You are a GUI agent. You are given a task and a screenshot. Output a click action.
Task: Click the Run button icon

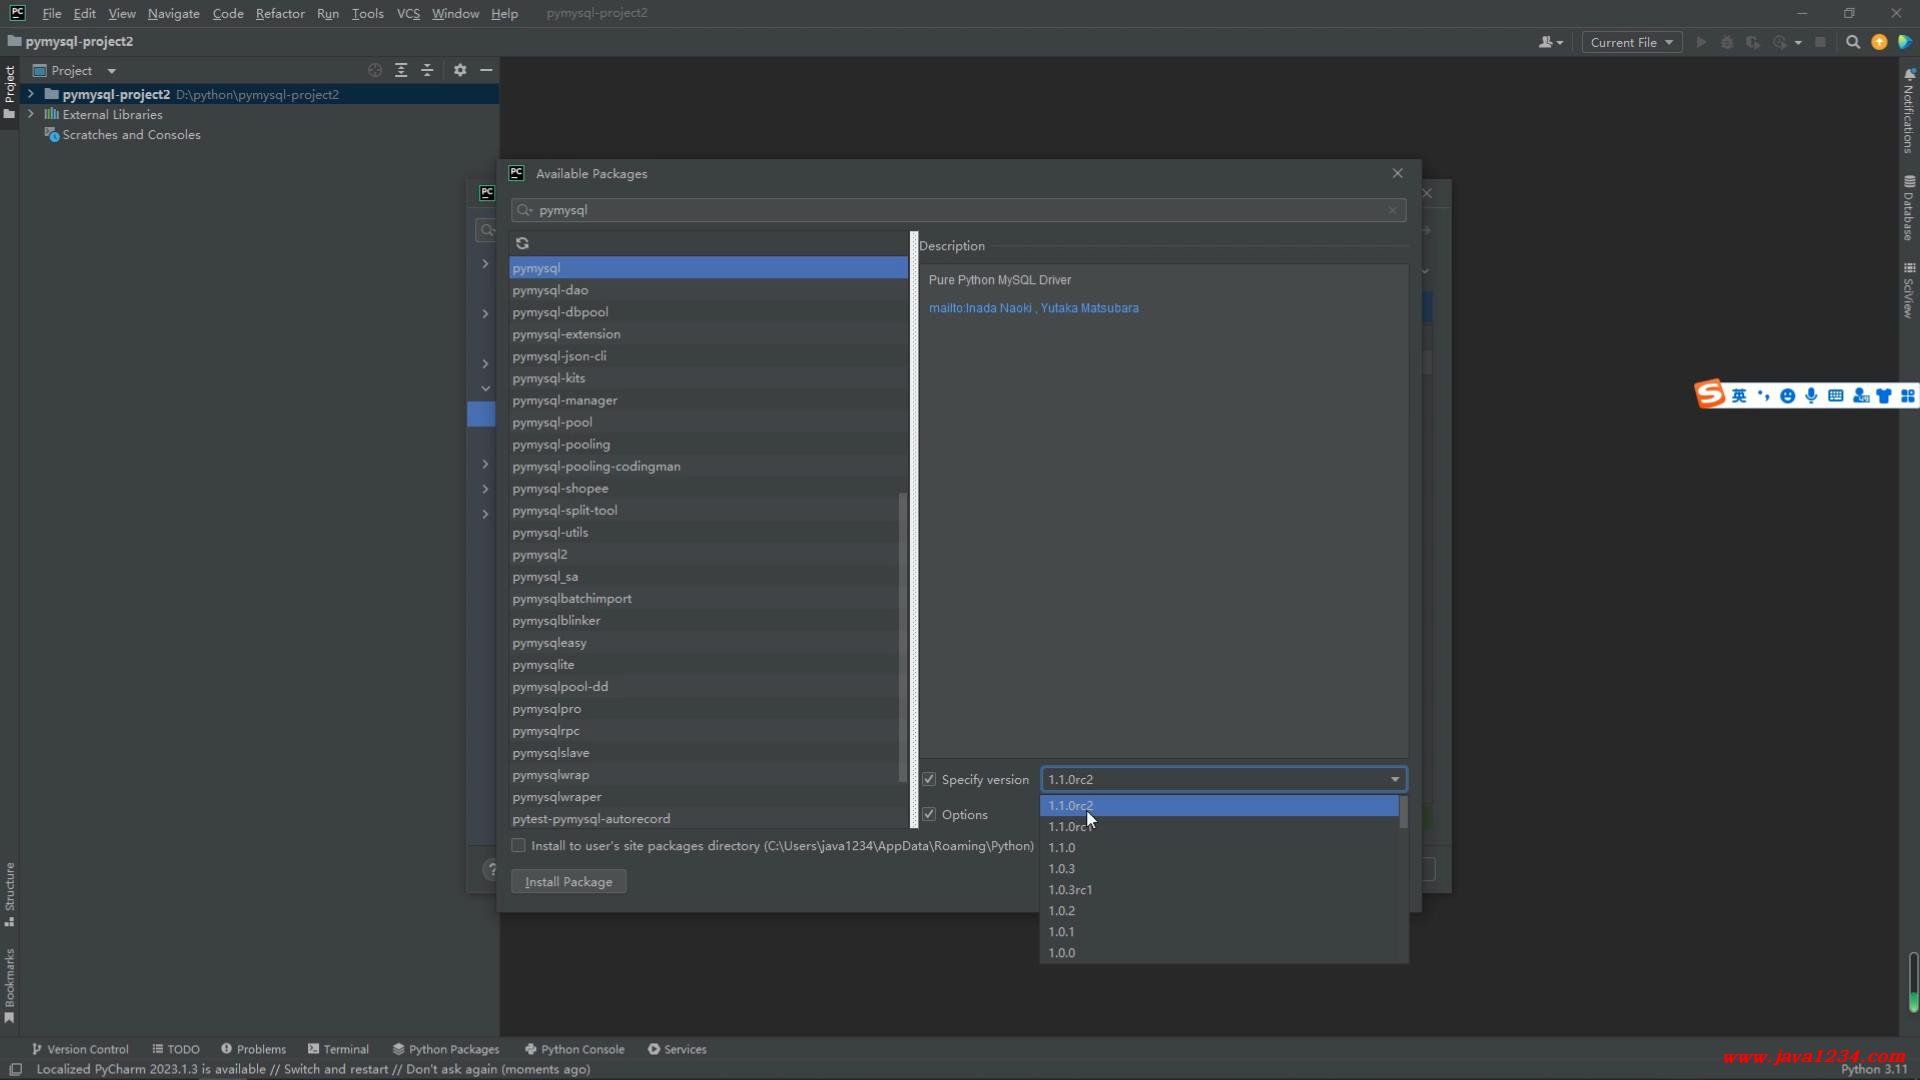click(1701, 42)
